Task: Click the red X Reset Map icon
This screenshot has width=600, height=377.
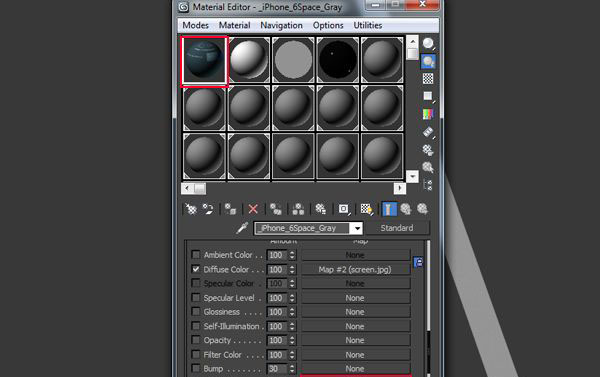Action: [x=253, y=209]
